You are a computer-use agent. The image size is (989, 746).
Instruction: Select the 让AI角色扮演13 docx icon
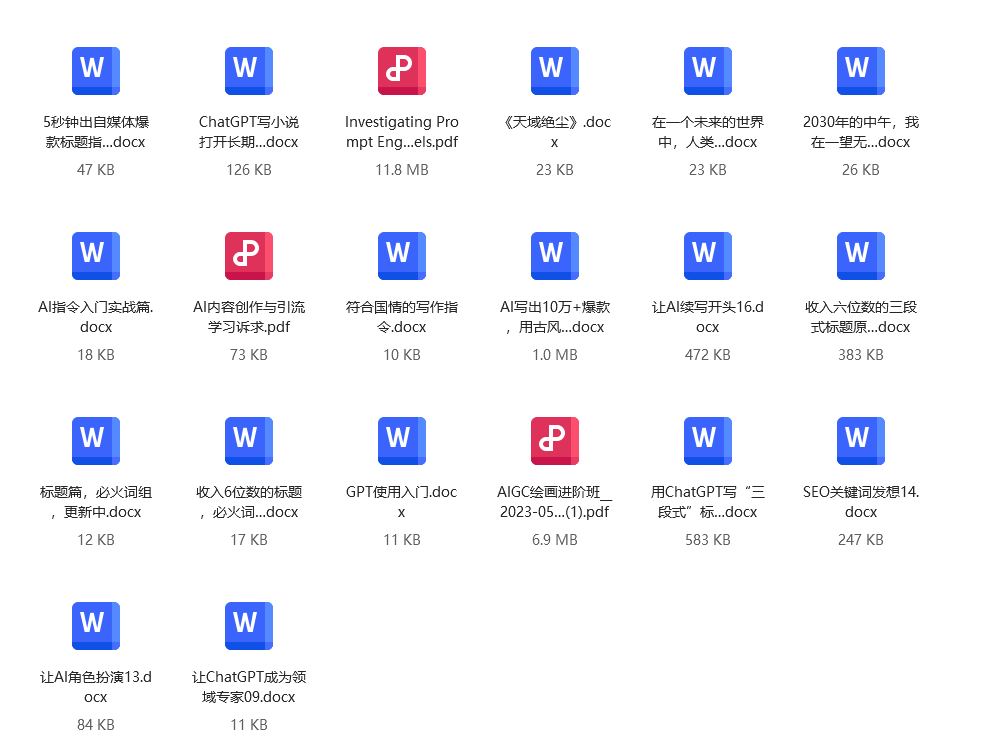click(95, 626)
